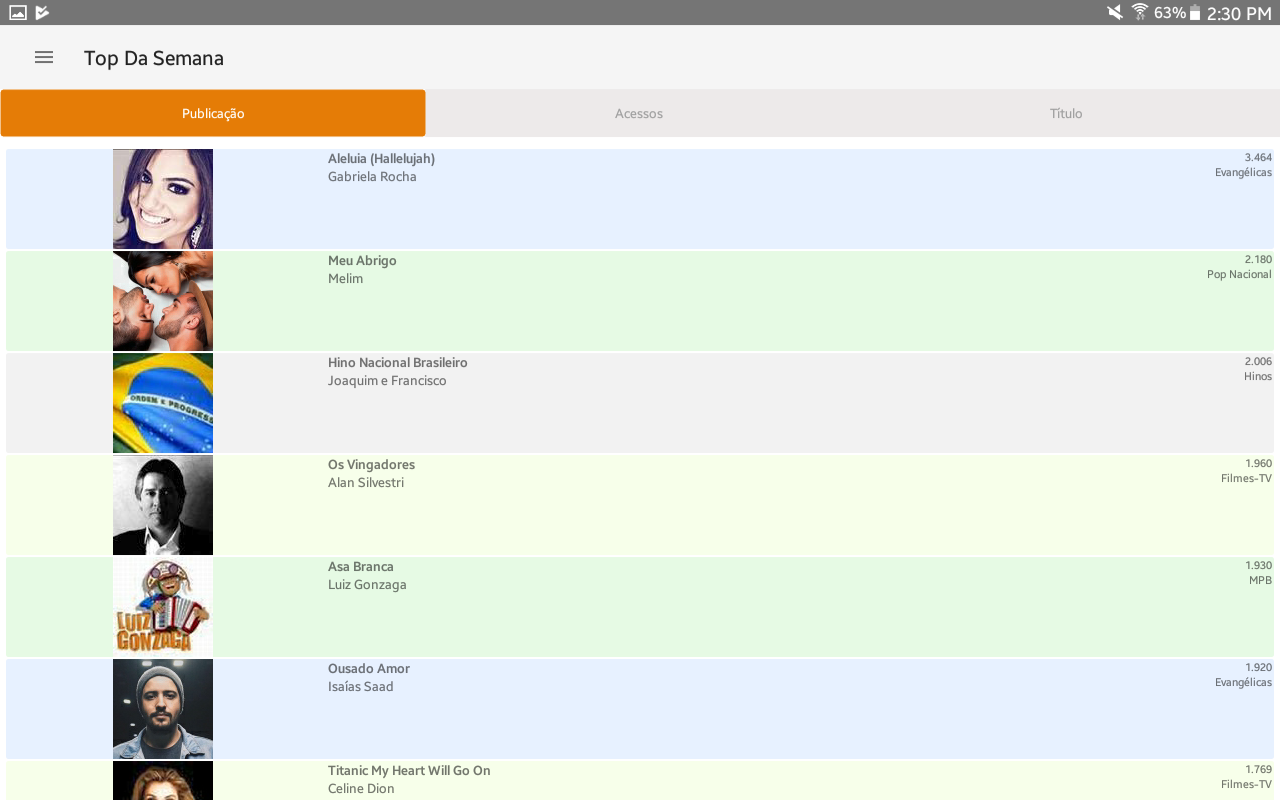Tap the Luiz Gonzaga cartoon thumbnail
The width and height of the screenshot is (1280, 800).
click(x=163, y=607)
